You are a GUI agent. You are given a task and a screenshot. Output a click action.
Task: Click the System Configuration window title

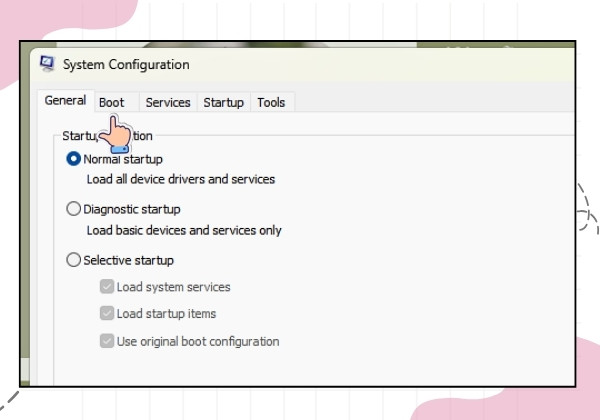click(x=126, y=65)
